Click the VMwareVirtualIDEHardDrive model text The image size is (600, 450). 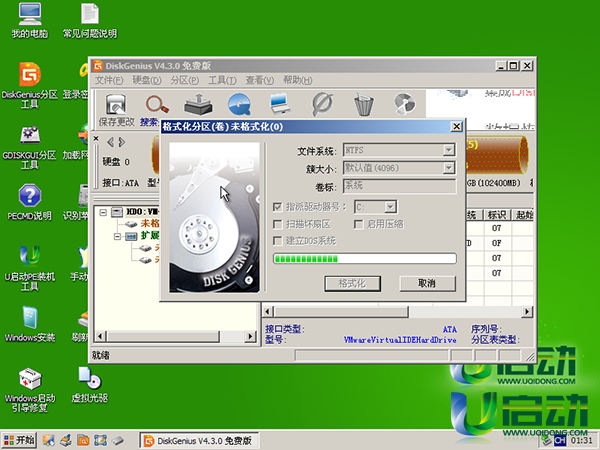pos(400,340)
